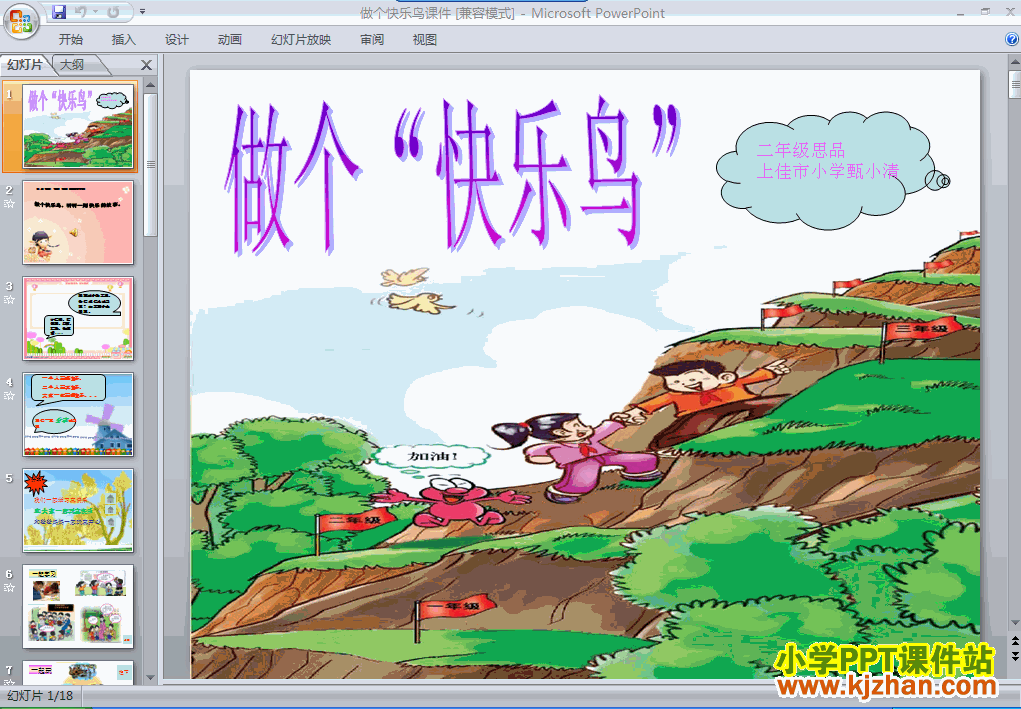Click the animation star under slide 4
The image size is (1021, 709).
click(9, 396)
